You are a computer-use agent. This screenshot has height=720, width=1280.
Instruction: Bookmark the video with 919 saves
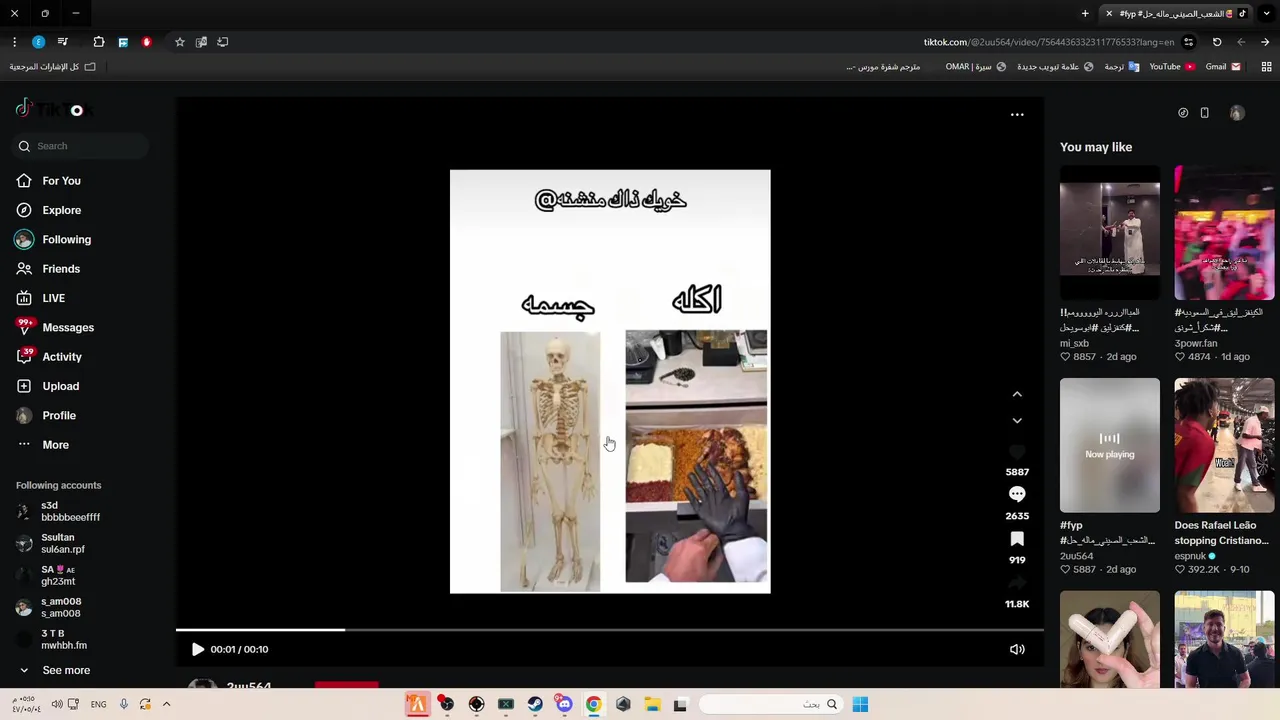[x=1017, y=539]
